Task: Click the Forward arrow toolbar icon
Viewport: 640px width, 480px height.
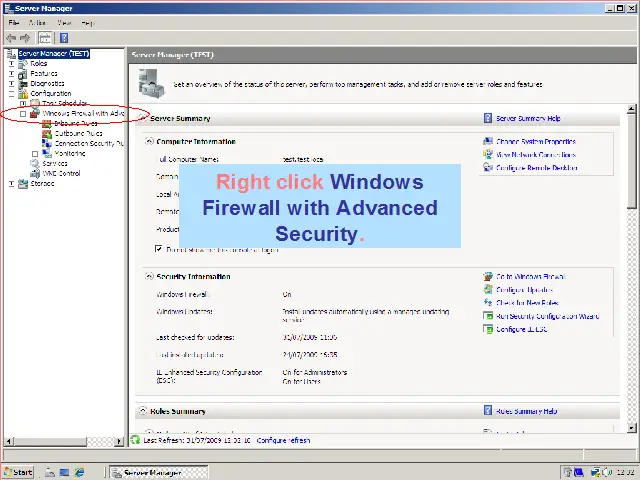Action: 25,38
